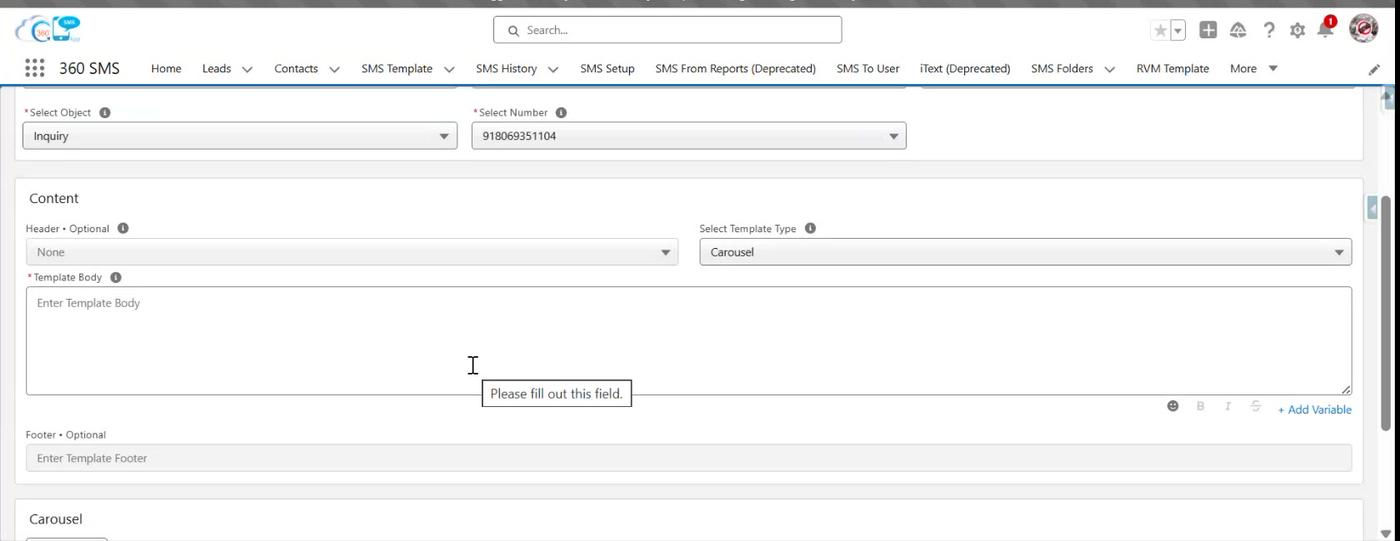Screen dimensions: 1400x541
Task: Open the RVM Template tab
Action: click(1172, 69)
